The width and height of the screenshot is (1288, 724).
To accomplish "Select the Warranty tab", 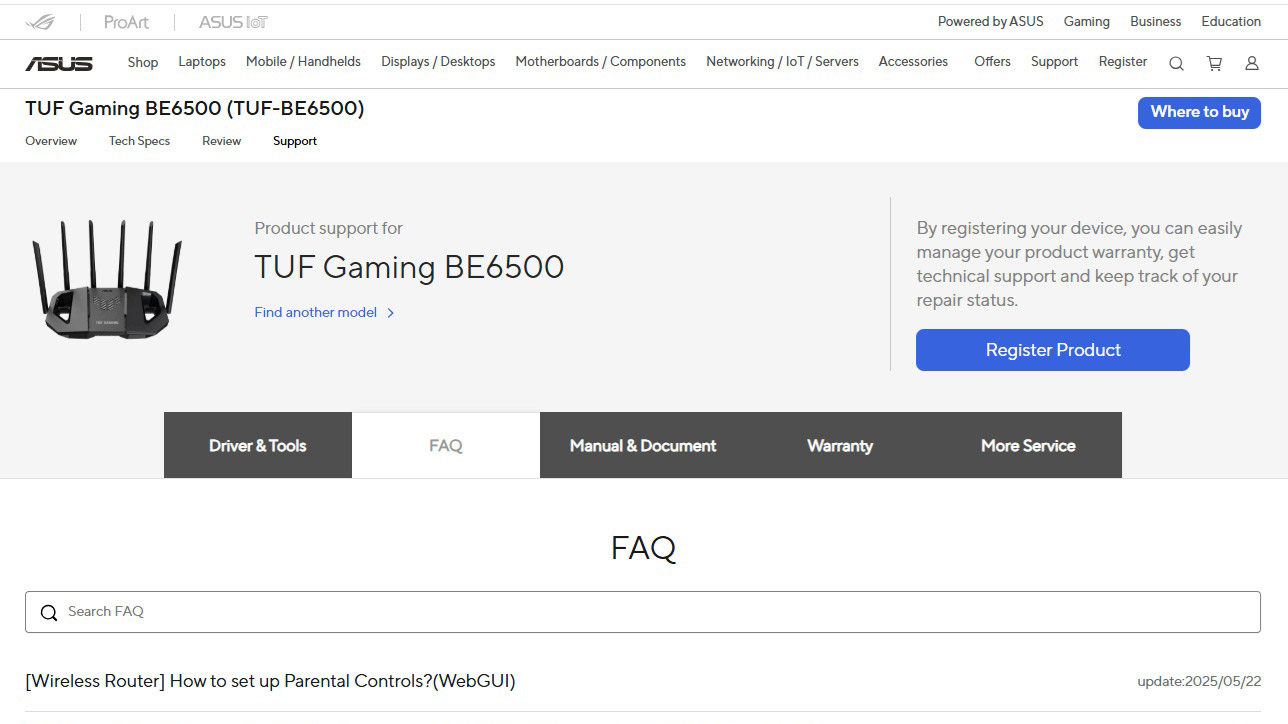I will pyautogui.click(x=840, y=446).
